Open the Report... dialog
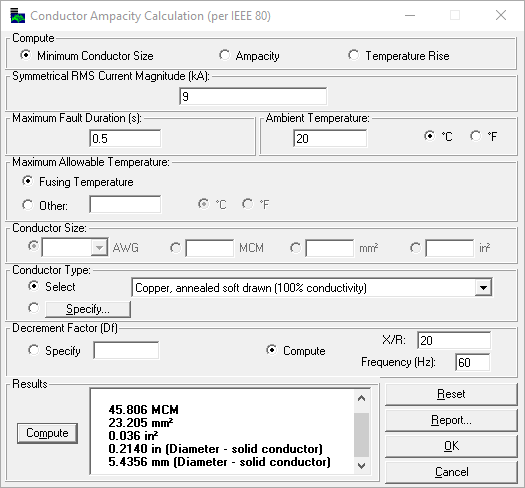This screenshot has width=525, height=488. tap(451, 420)
